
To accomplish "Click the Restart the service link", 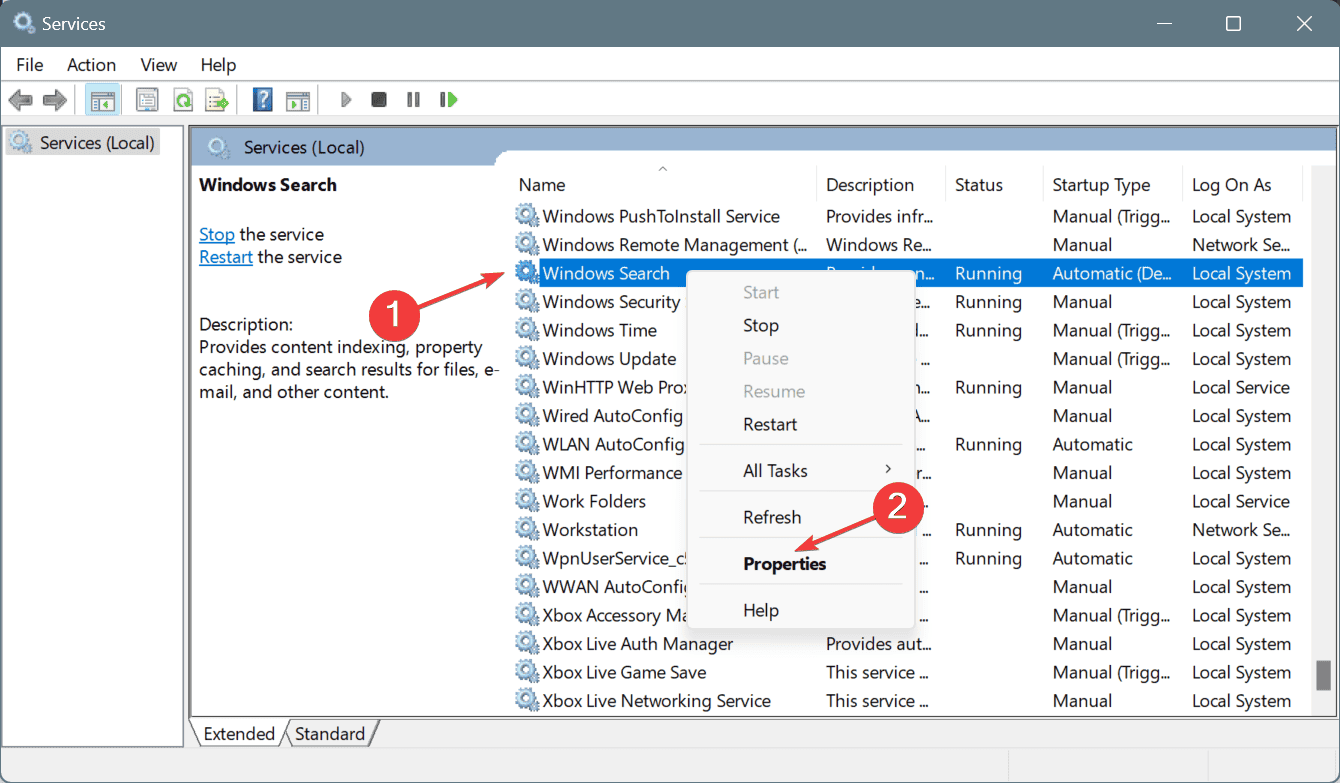I will click(226, 257).
